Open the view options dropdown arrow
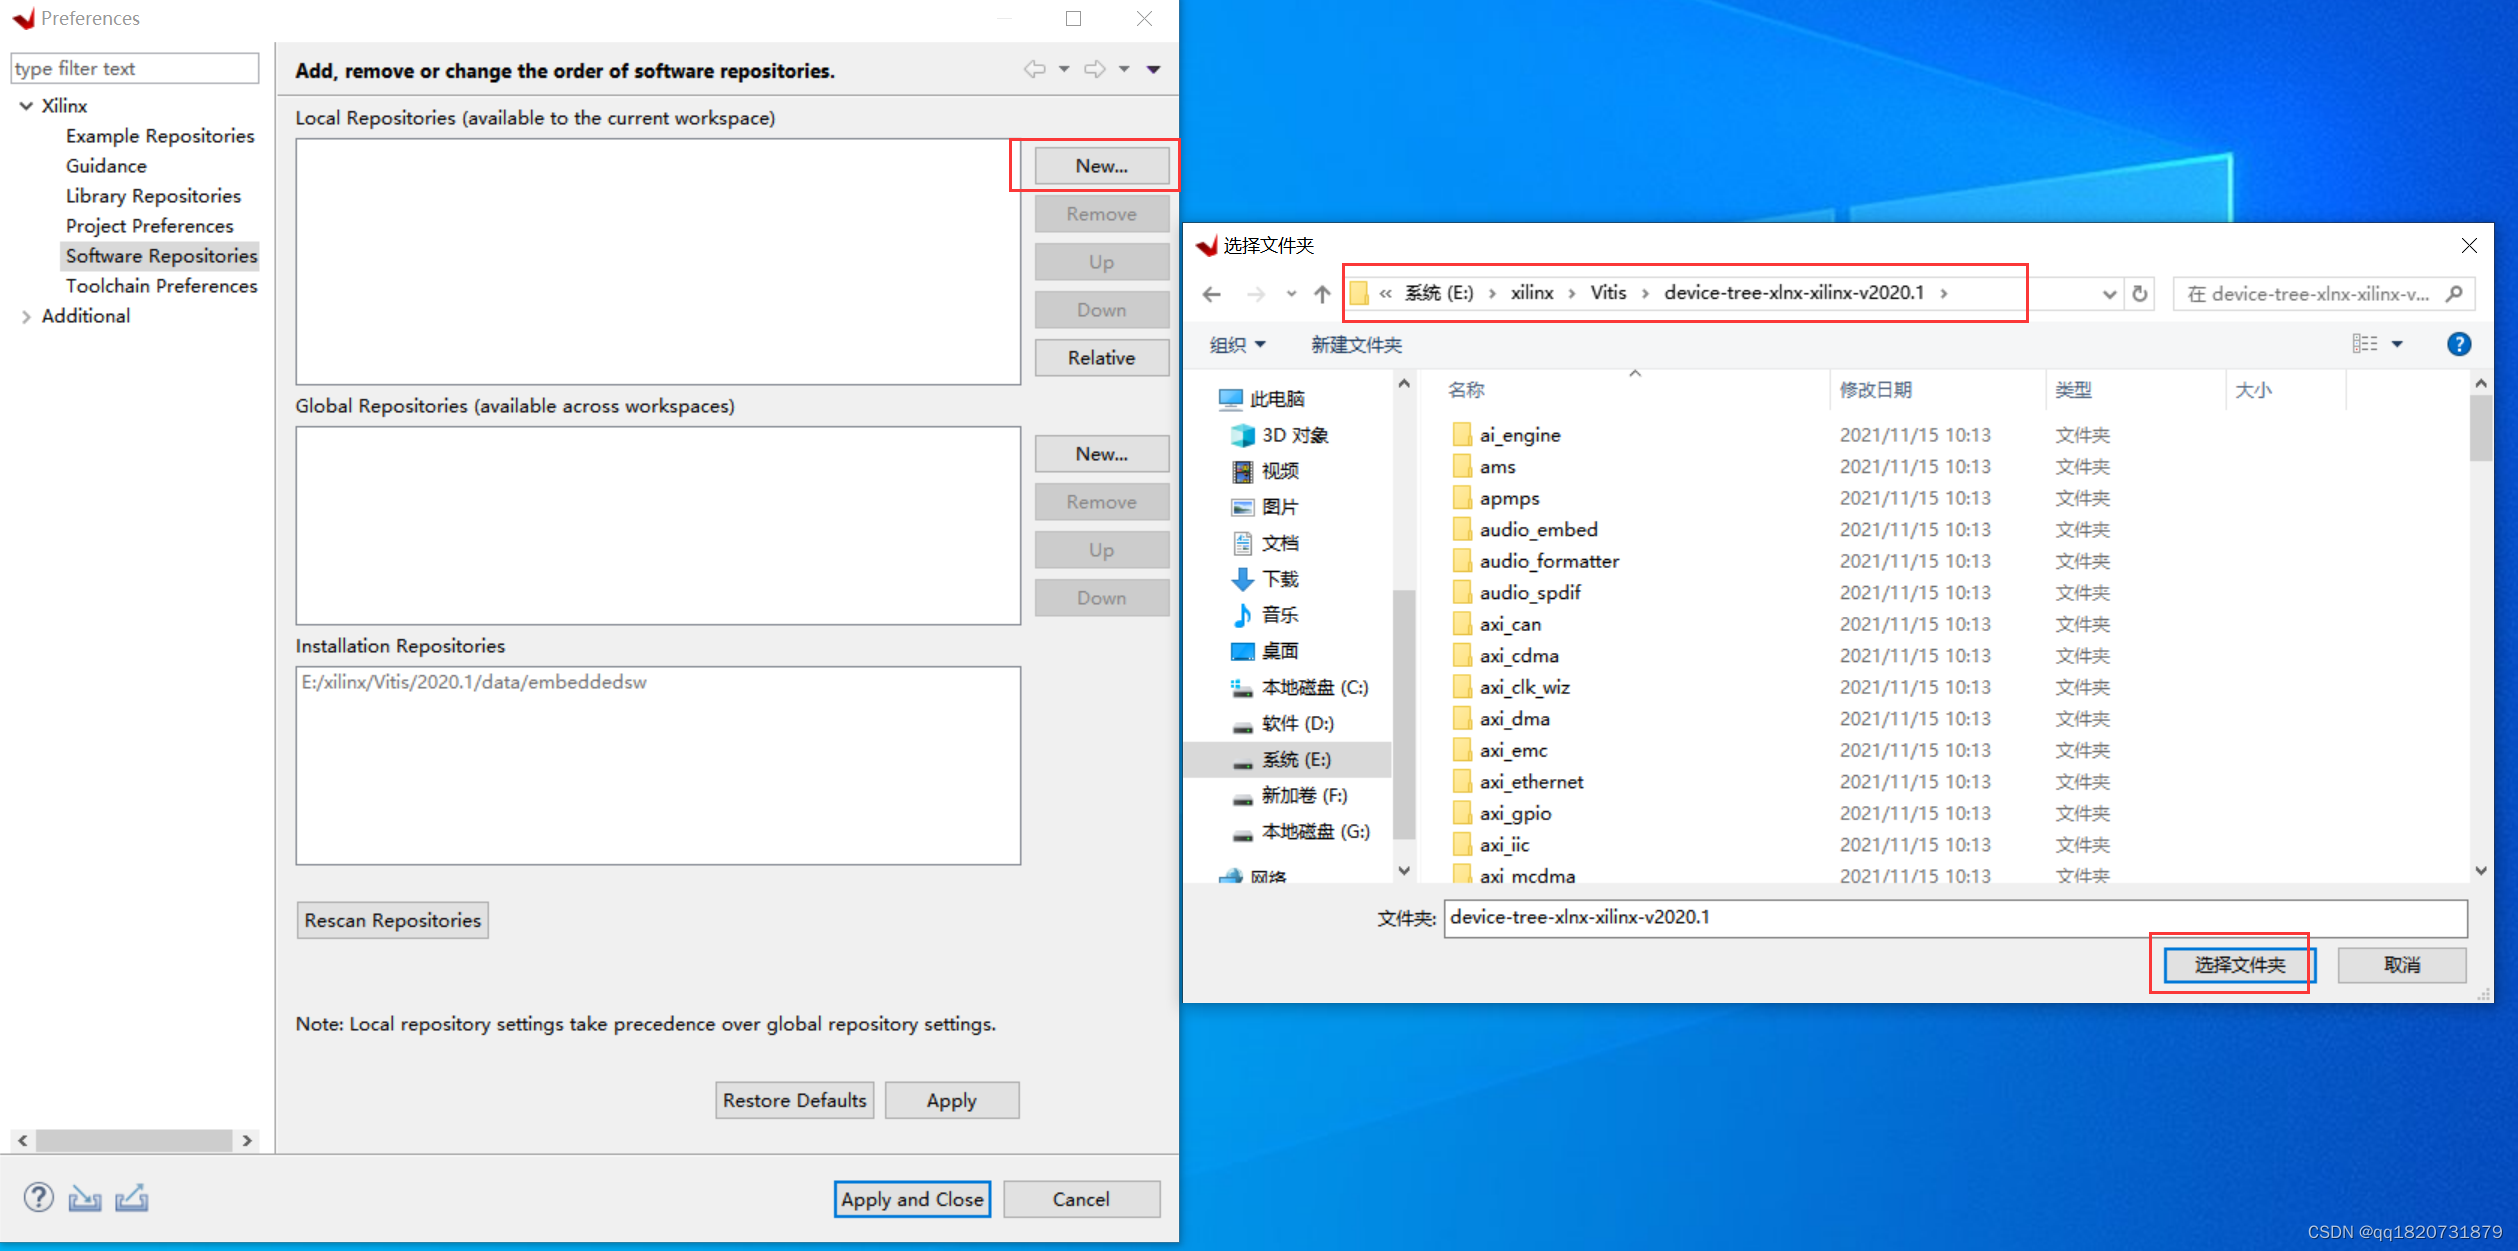Viewport: 2518px width, 1251px height. [x=2397, y=344]
